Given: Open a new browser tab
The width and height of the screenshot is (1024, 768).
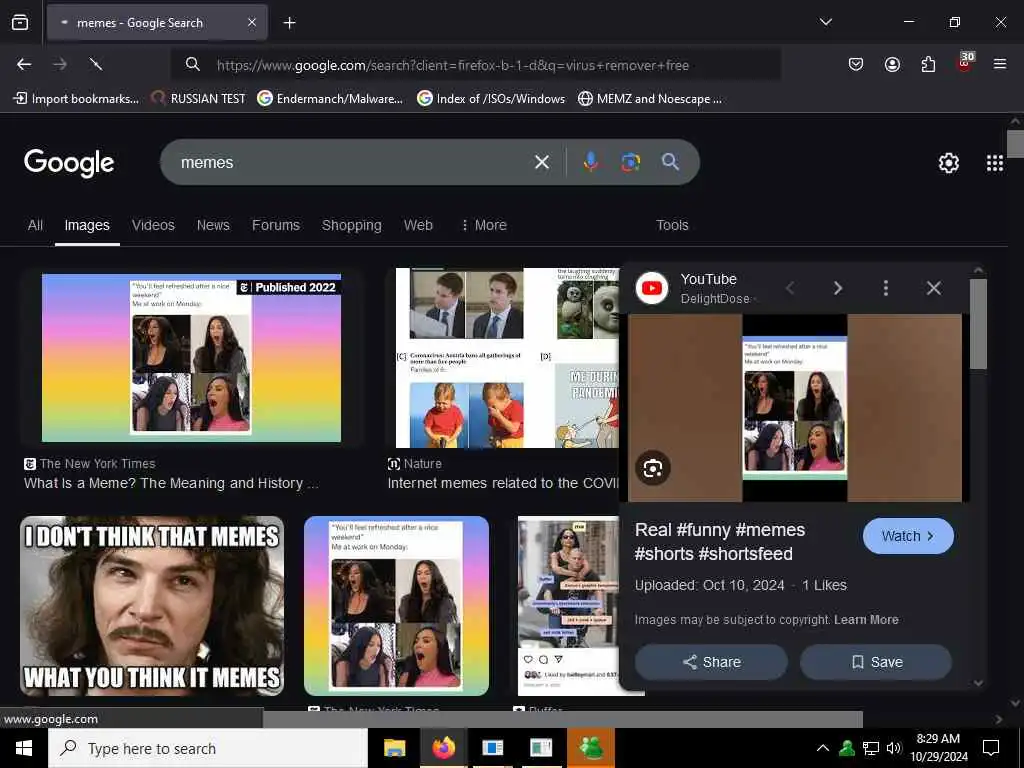Looking at the screenshot, I should coord(289,23).
